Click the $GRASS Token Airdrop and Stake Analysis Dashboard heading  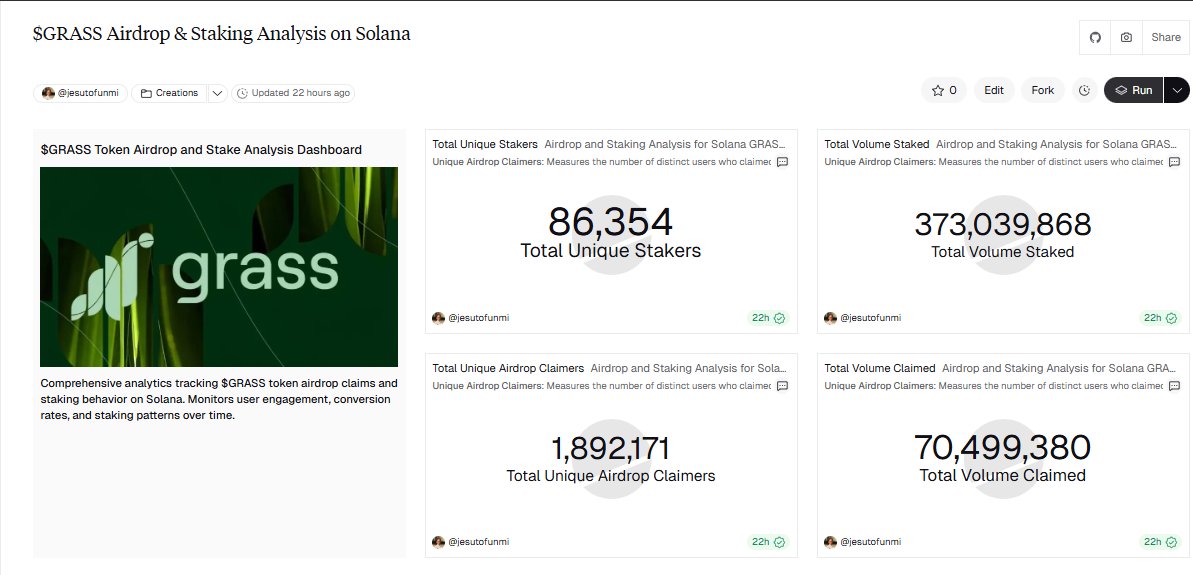tap(201, 150)
